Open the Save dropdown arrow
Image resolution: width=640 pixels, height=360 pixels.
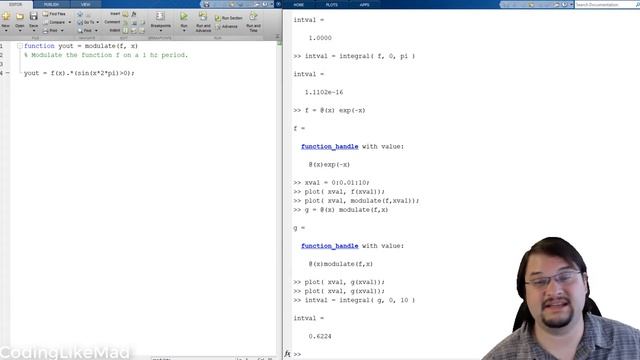click(33, 31)
